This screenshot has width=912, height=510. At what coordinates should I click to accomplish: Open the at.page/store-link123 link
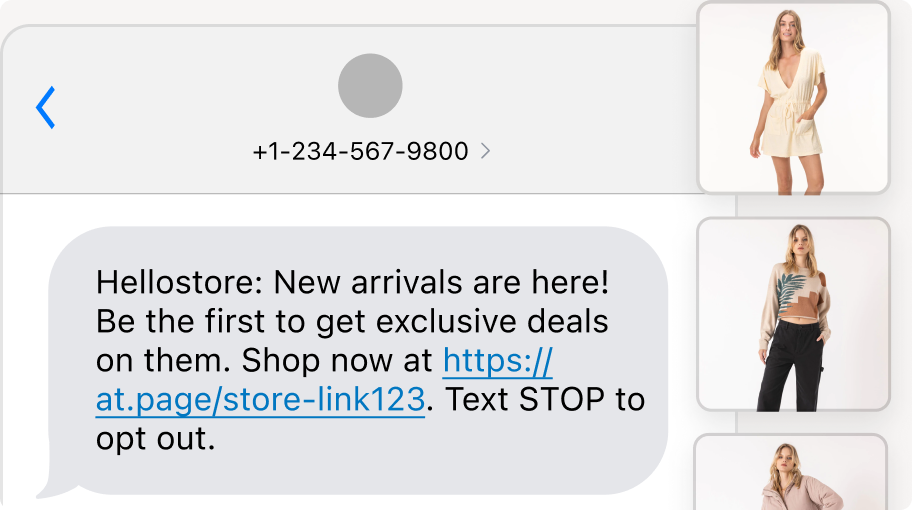(x=260, y=401)
